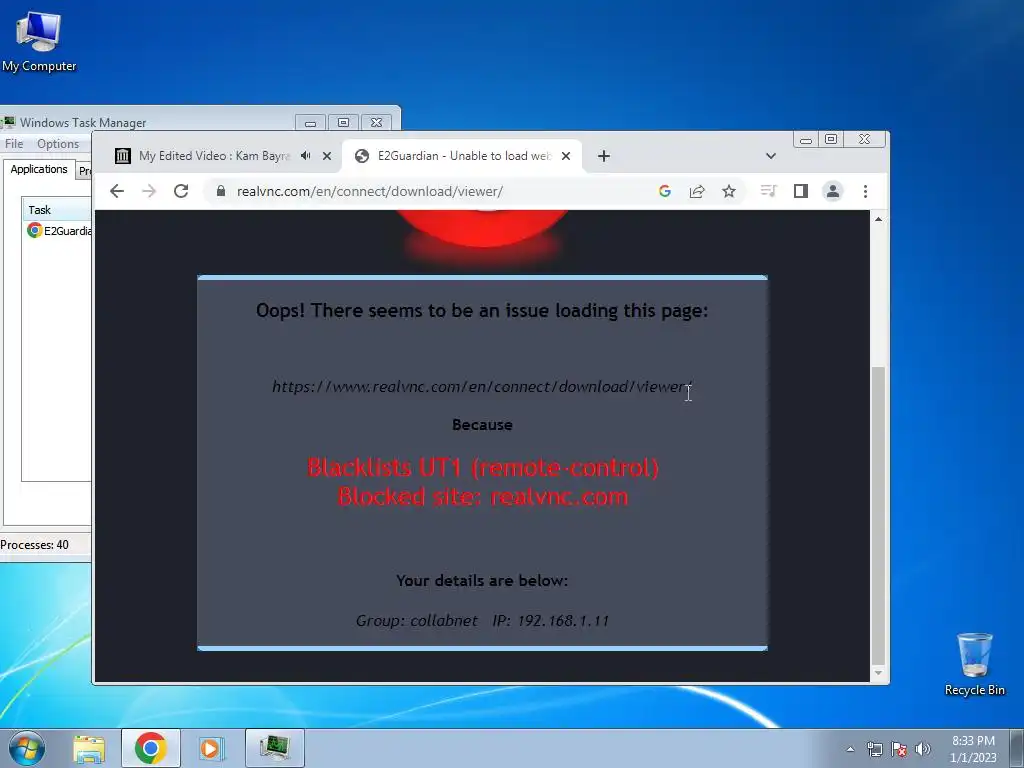The height and width of the screenshot is (768, 1024).
Task: Open Chrome three-dot menu
Action: click(x=865, y=191)
